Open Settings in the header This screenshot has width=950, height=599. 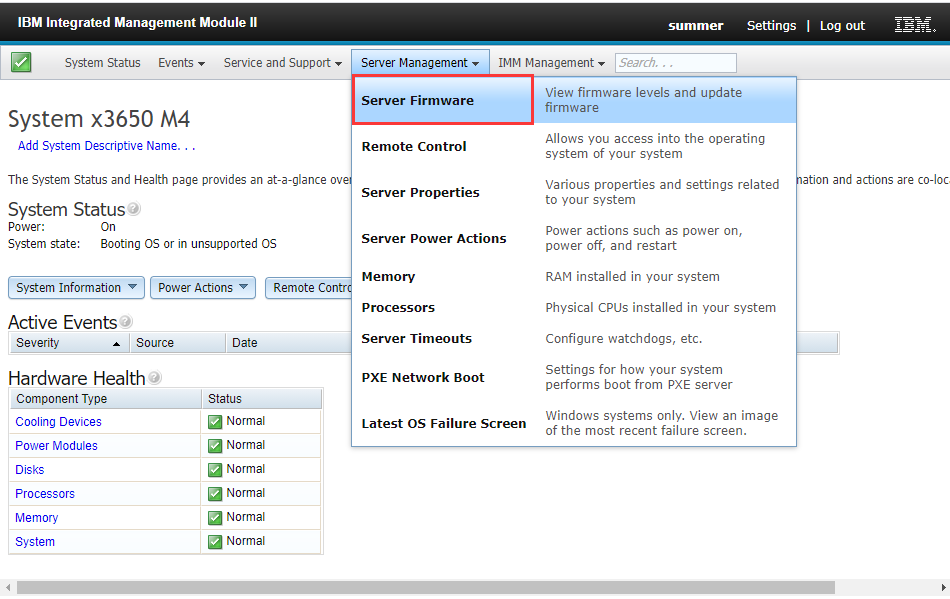771,25
